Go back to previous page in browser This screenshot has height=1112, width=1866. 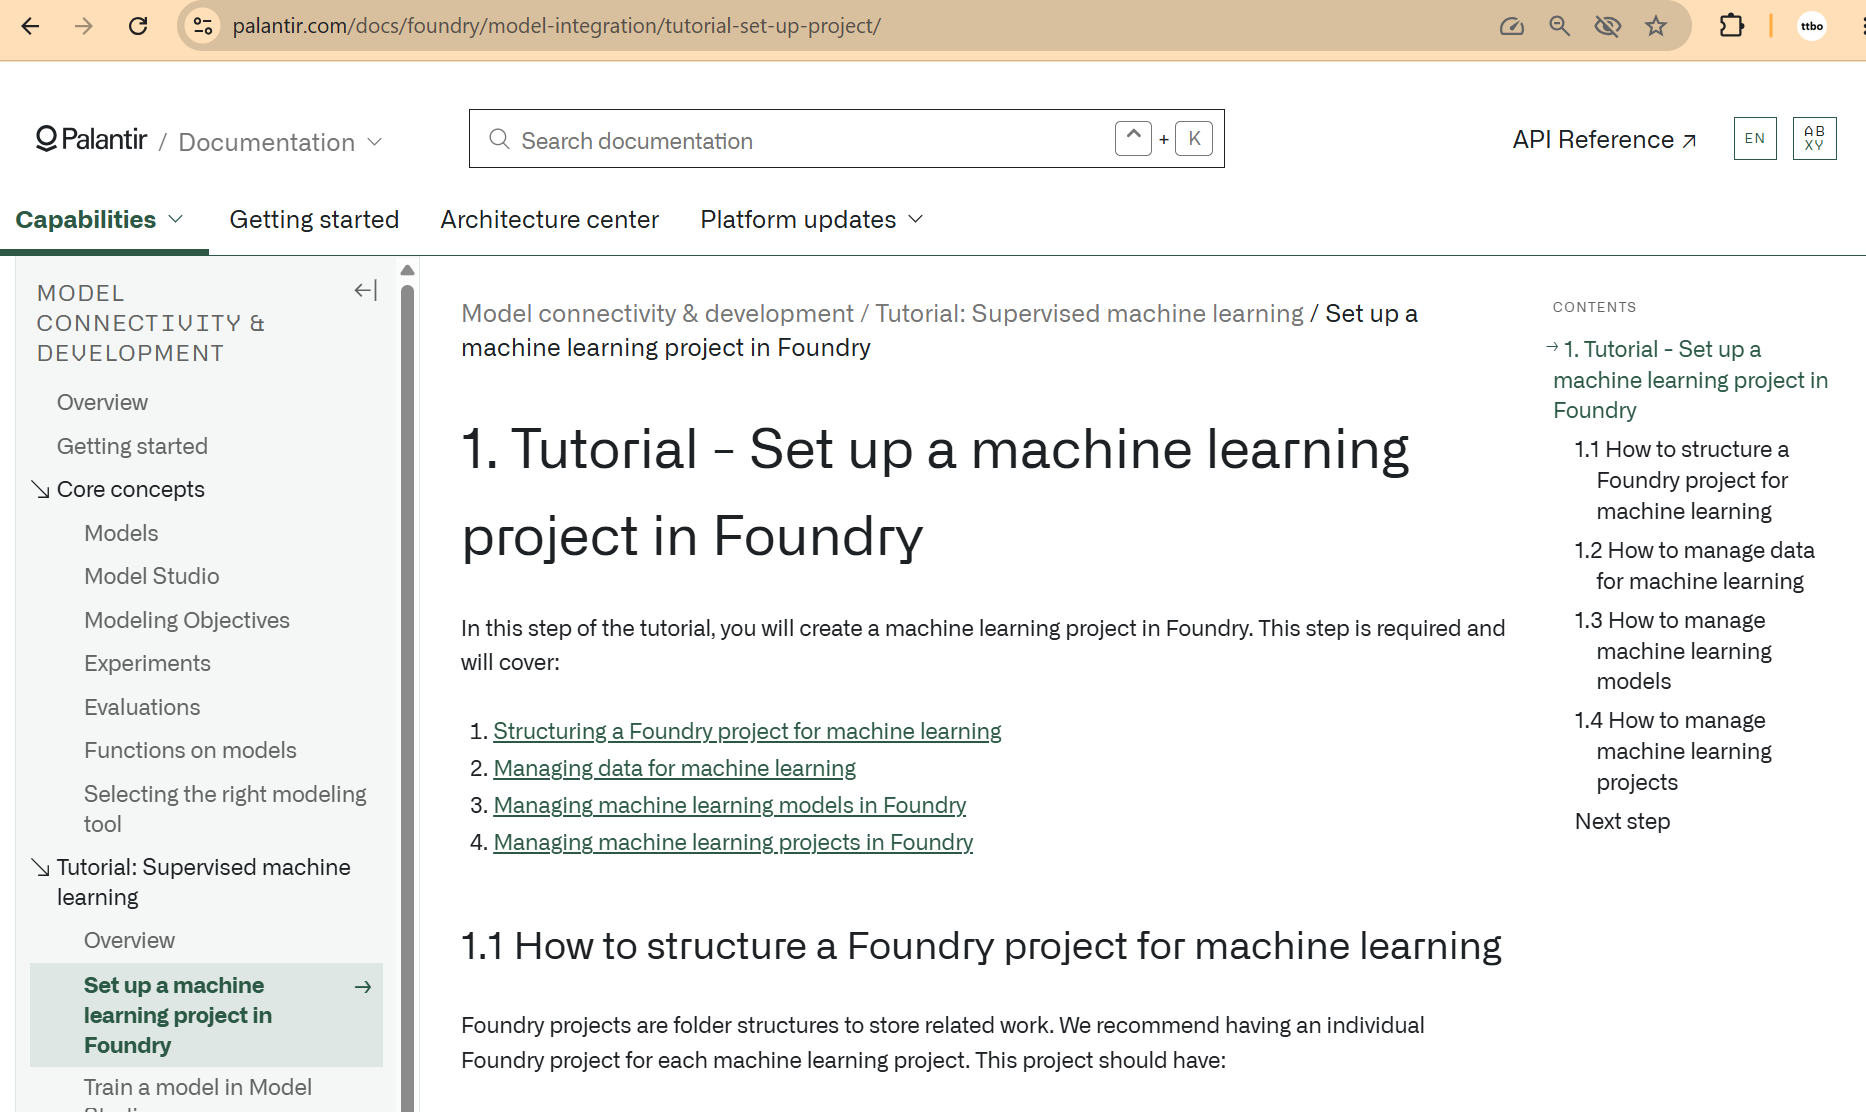30,26
